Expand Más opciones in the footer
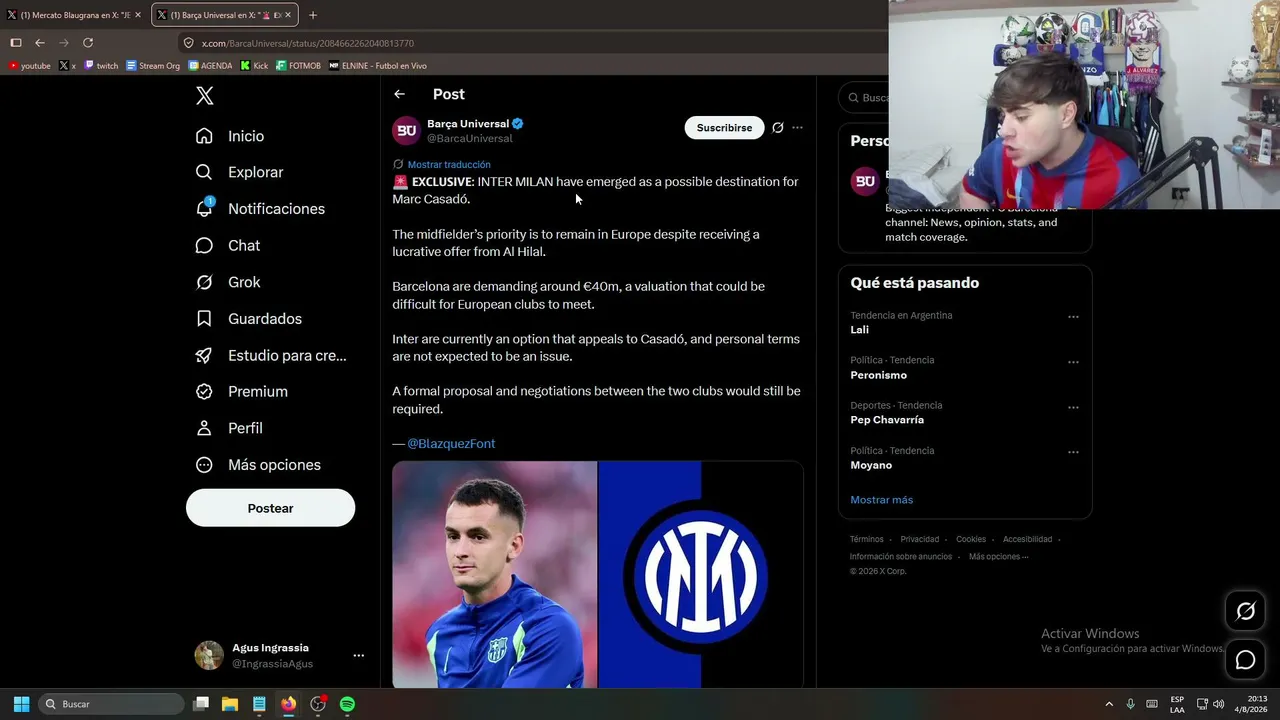The image size is (1280, 720). point(998,557)
